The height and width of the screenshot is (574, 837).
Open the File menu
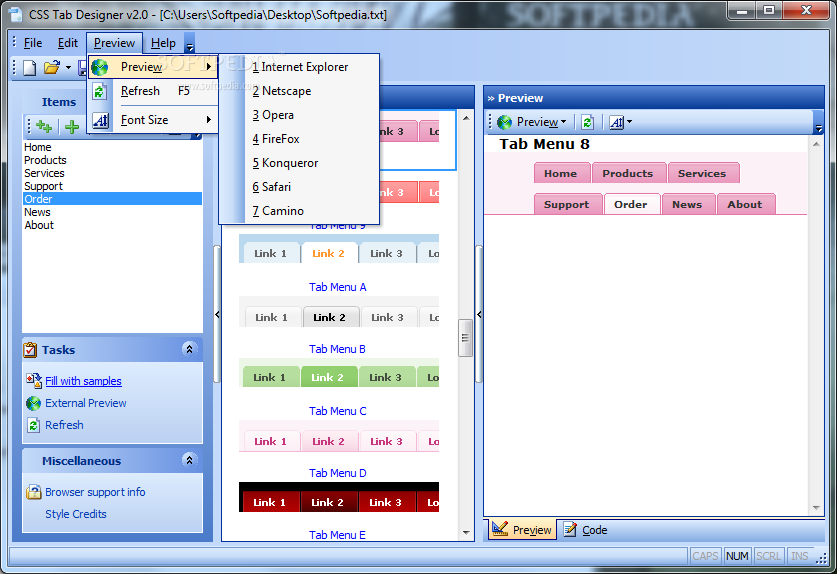coord(33,43)
